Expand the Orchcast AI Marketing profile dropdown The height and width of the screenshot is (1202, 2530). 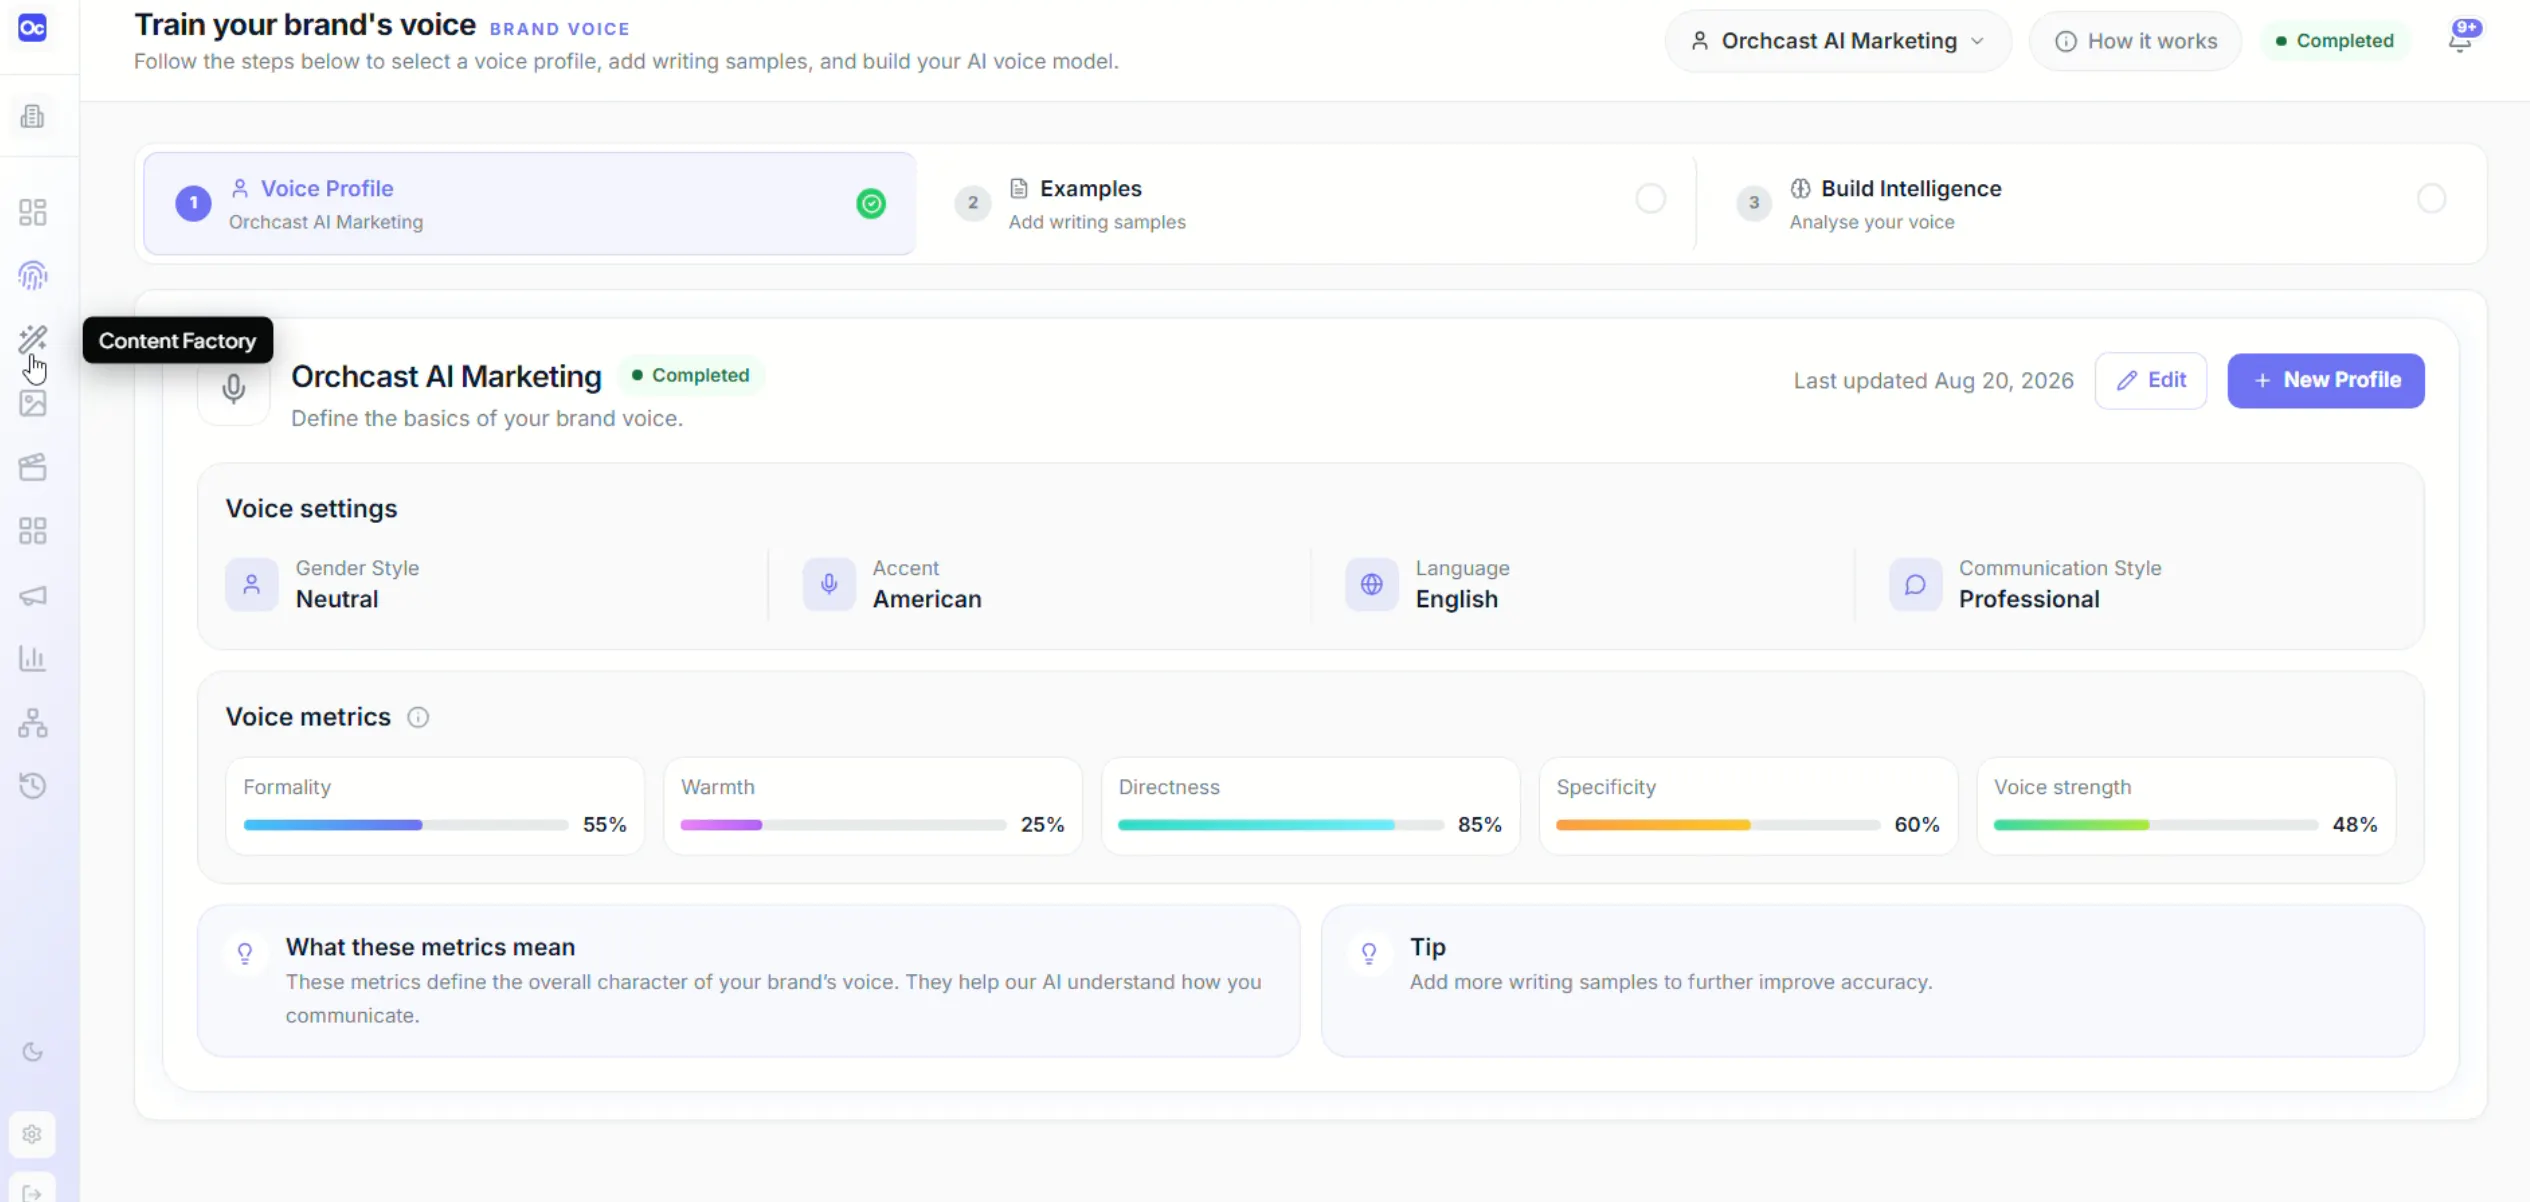click(1837, 41)
